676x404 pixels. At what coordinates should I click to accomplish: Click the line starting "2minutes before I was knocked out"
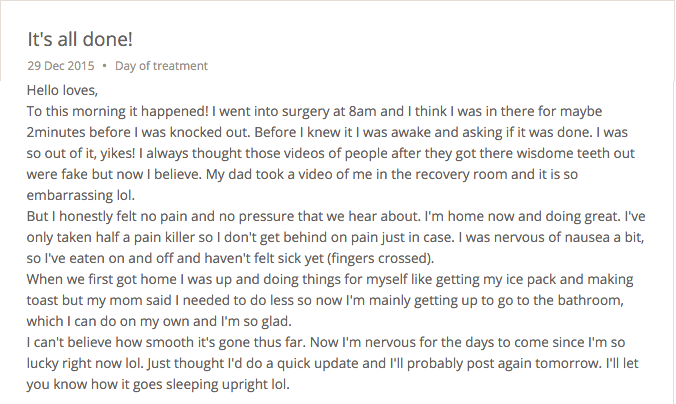pos(329,132)
